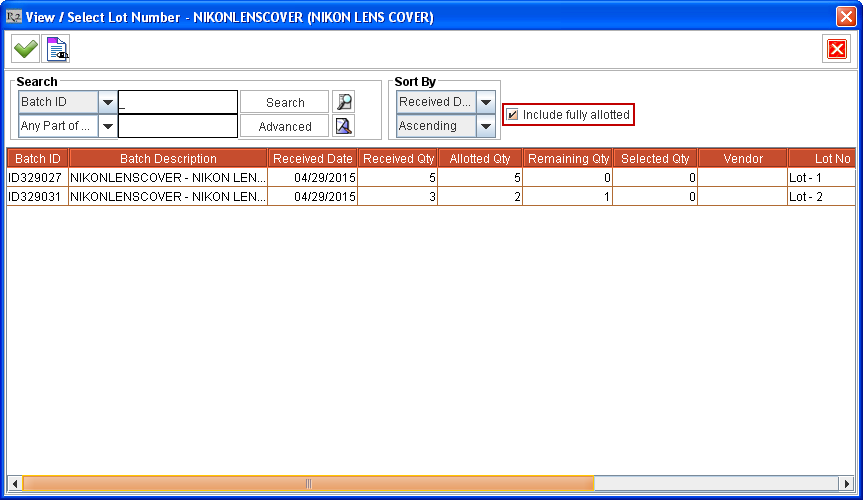This screenshot has width=863, height=500.
Task: Click the Received Qty column header
Action: click(x=398, y=159)
